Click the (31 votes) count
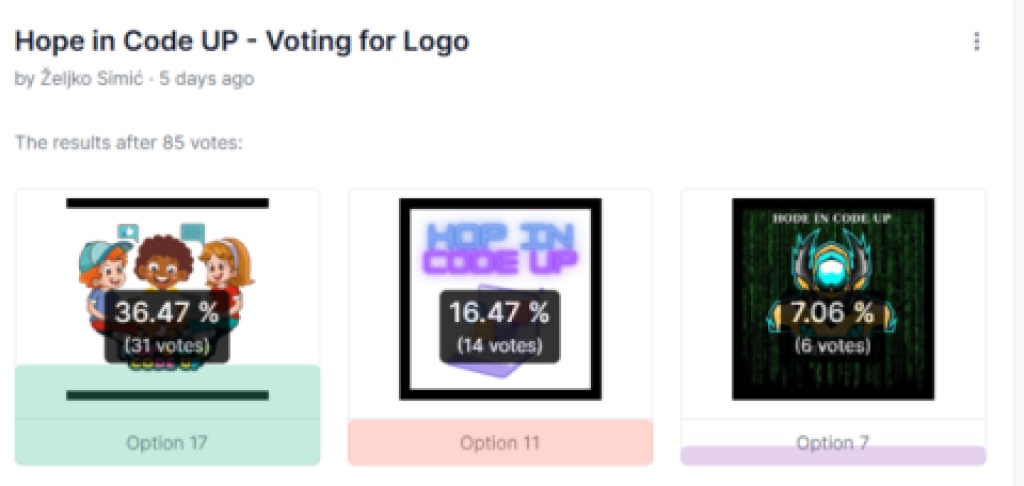 tap(166, 346)
